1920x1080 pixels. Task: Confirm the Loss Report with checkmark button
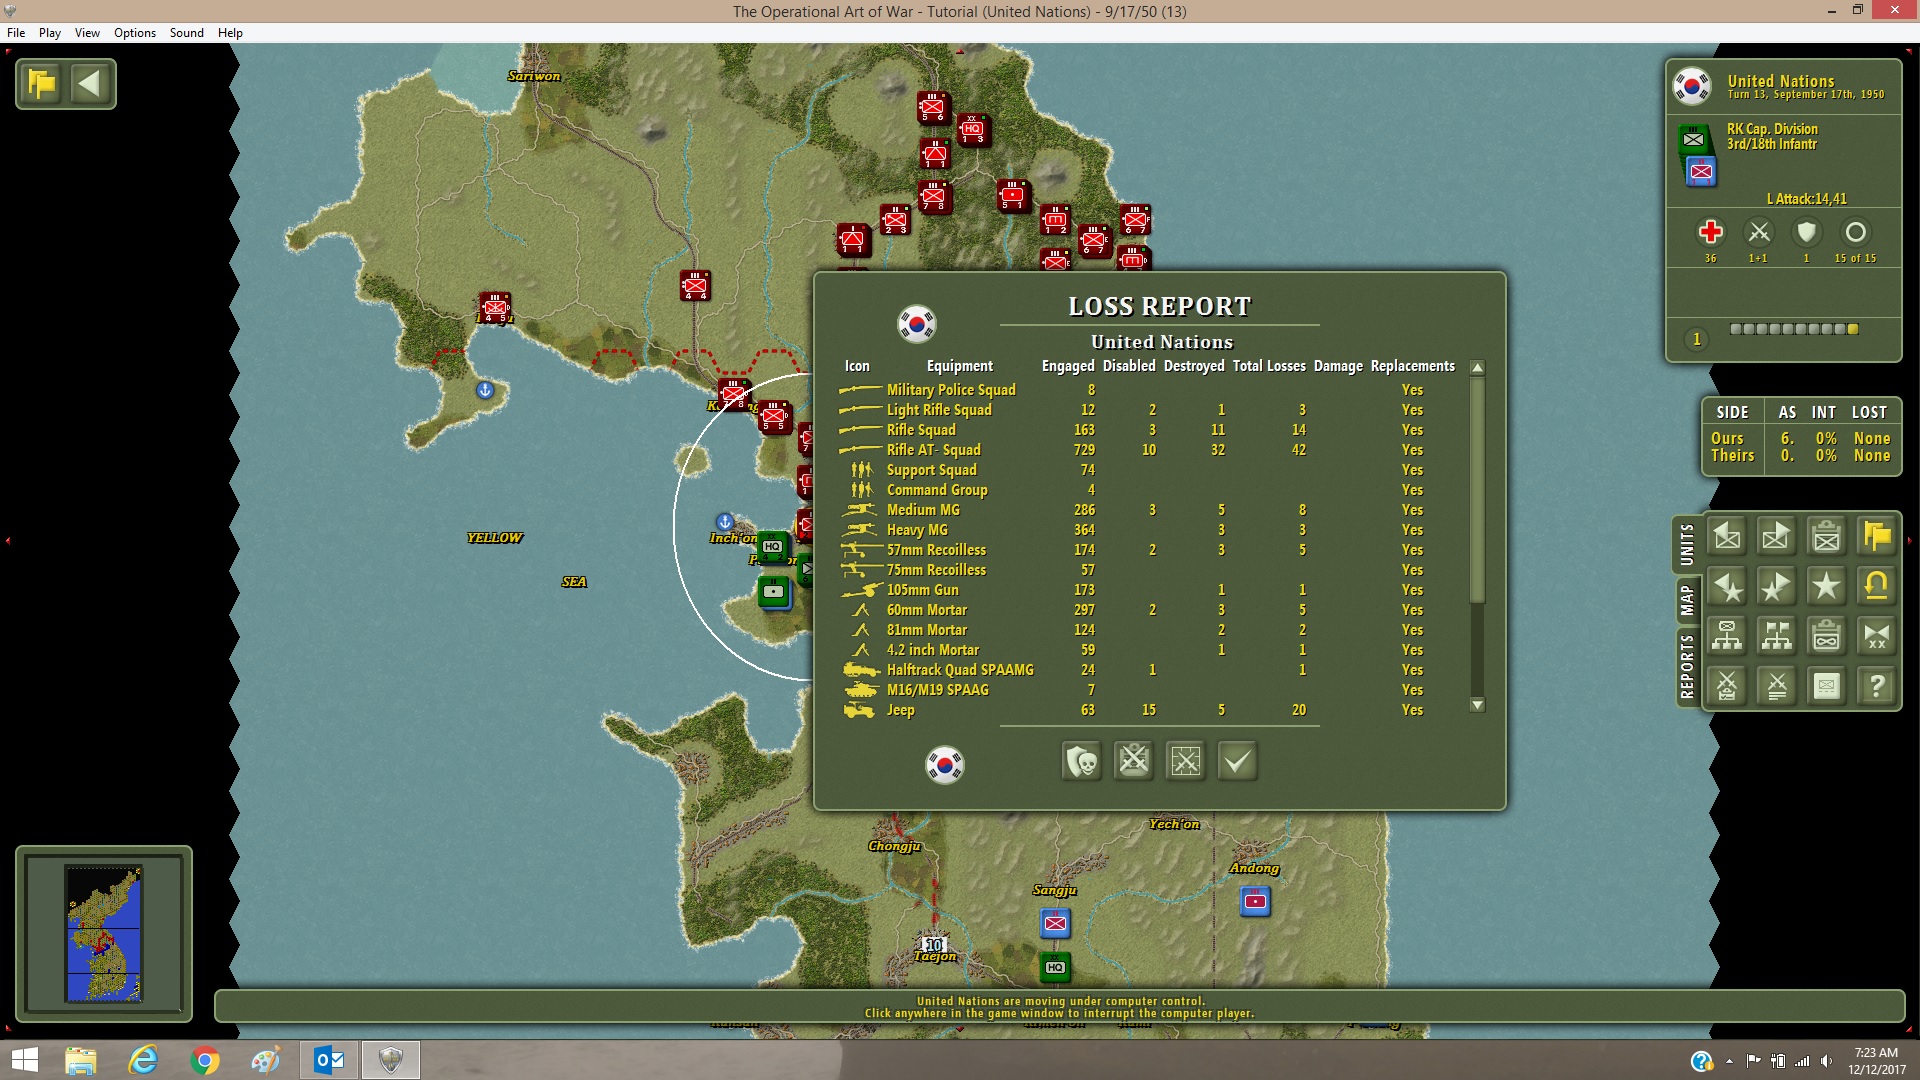1237,761
